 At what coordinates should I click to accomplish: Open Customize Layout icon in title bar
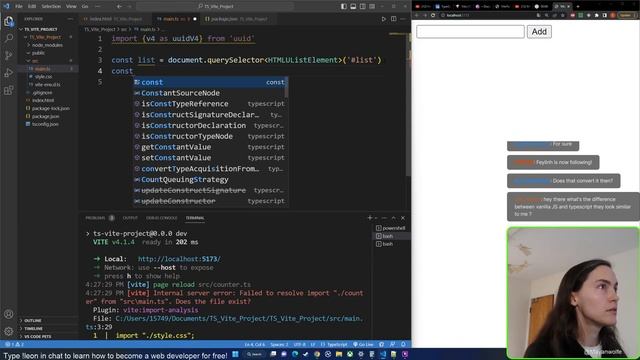[372, 7]
